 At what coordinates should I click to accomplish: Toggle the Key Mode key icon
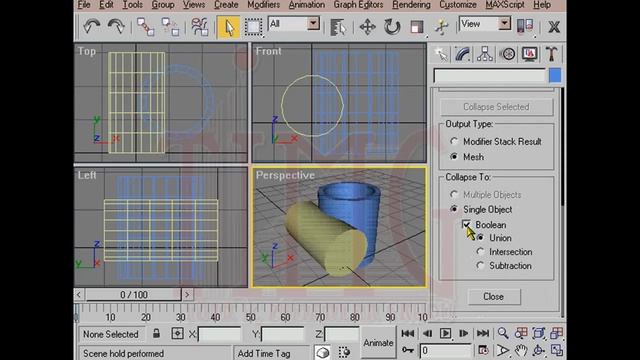point(408,350)
